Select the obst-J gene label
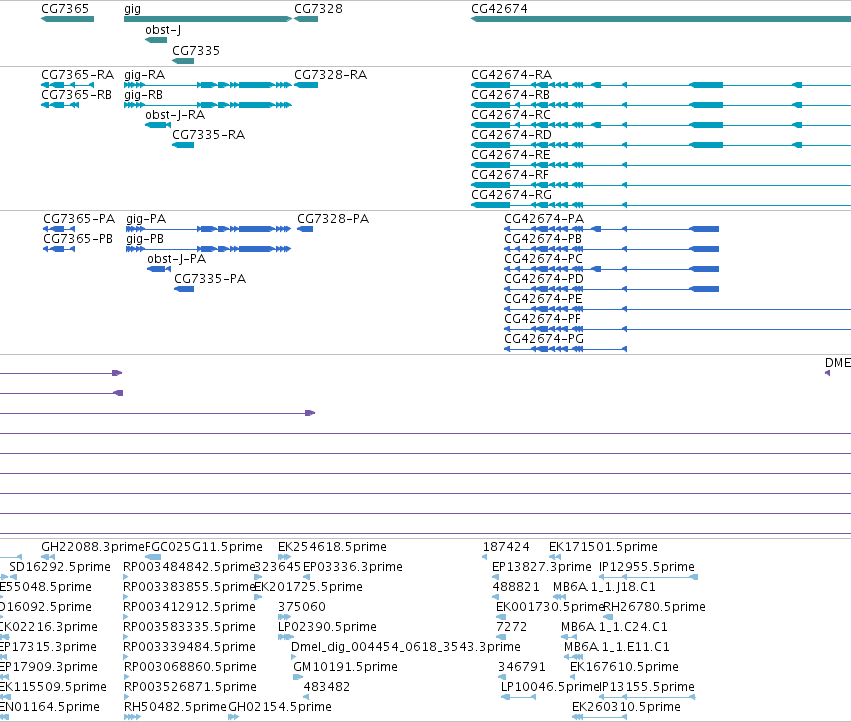851x722 pixels. click(163, 30)
